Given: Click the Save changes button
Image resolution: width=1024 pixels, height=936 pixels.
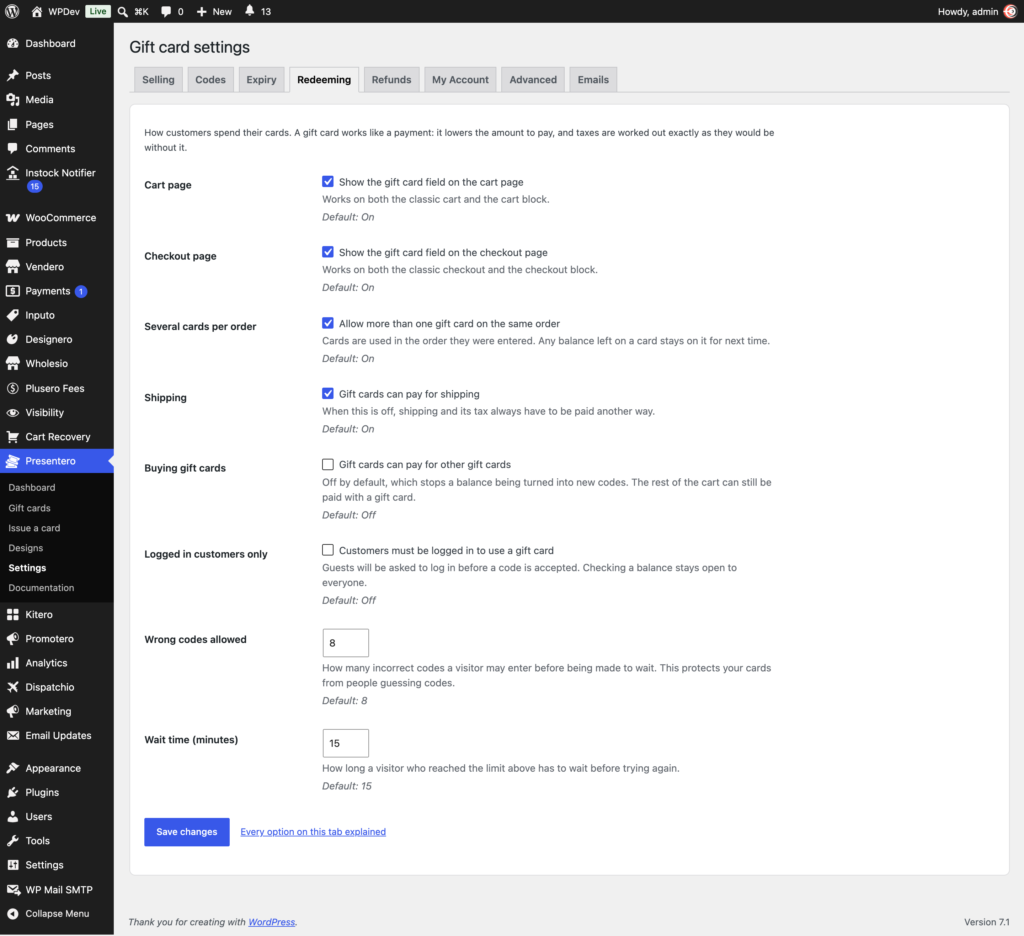Looking at the screenshot, I should [187, 831].
